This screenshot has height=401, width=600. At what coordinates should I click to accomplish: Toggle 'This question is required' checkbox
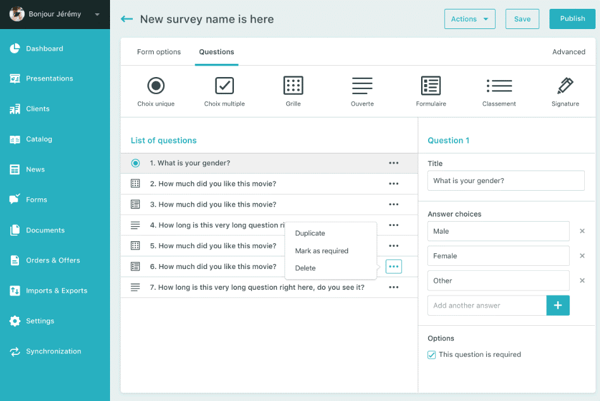pyautogui.click(x=432, y=355)
